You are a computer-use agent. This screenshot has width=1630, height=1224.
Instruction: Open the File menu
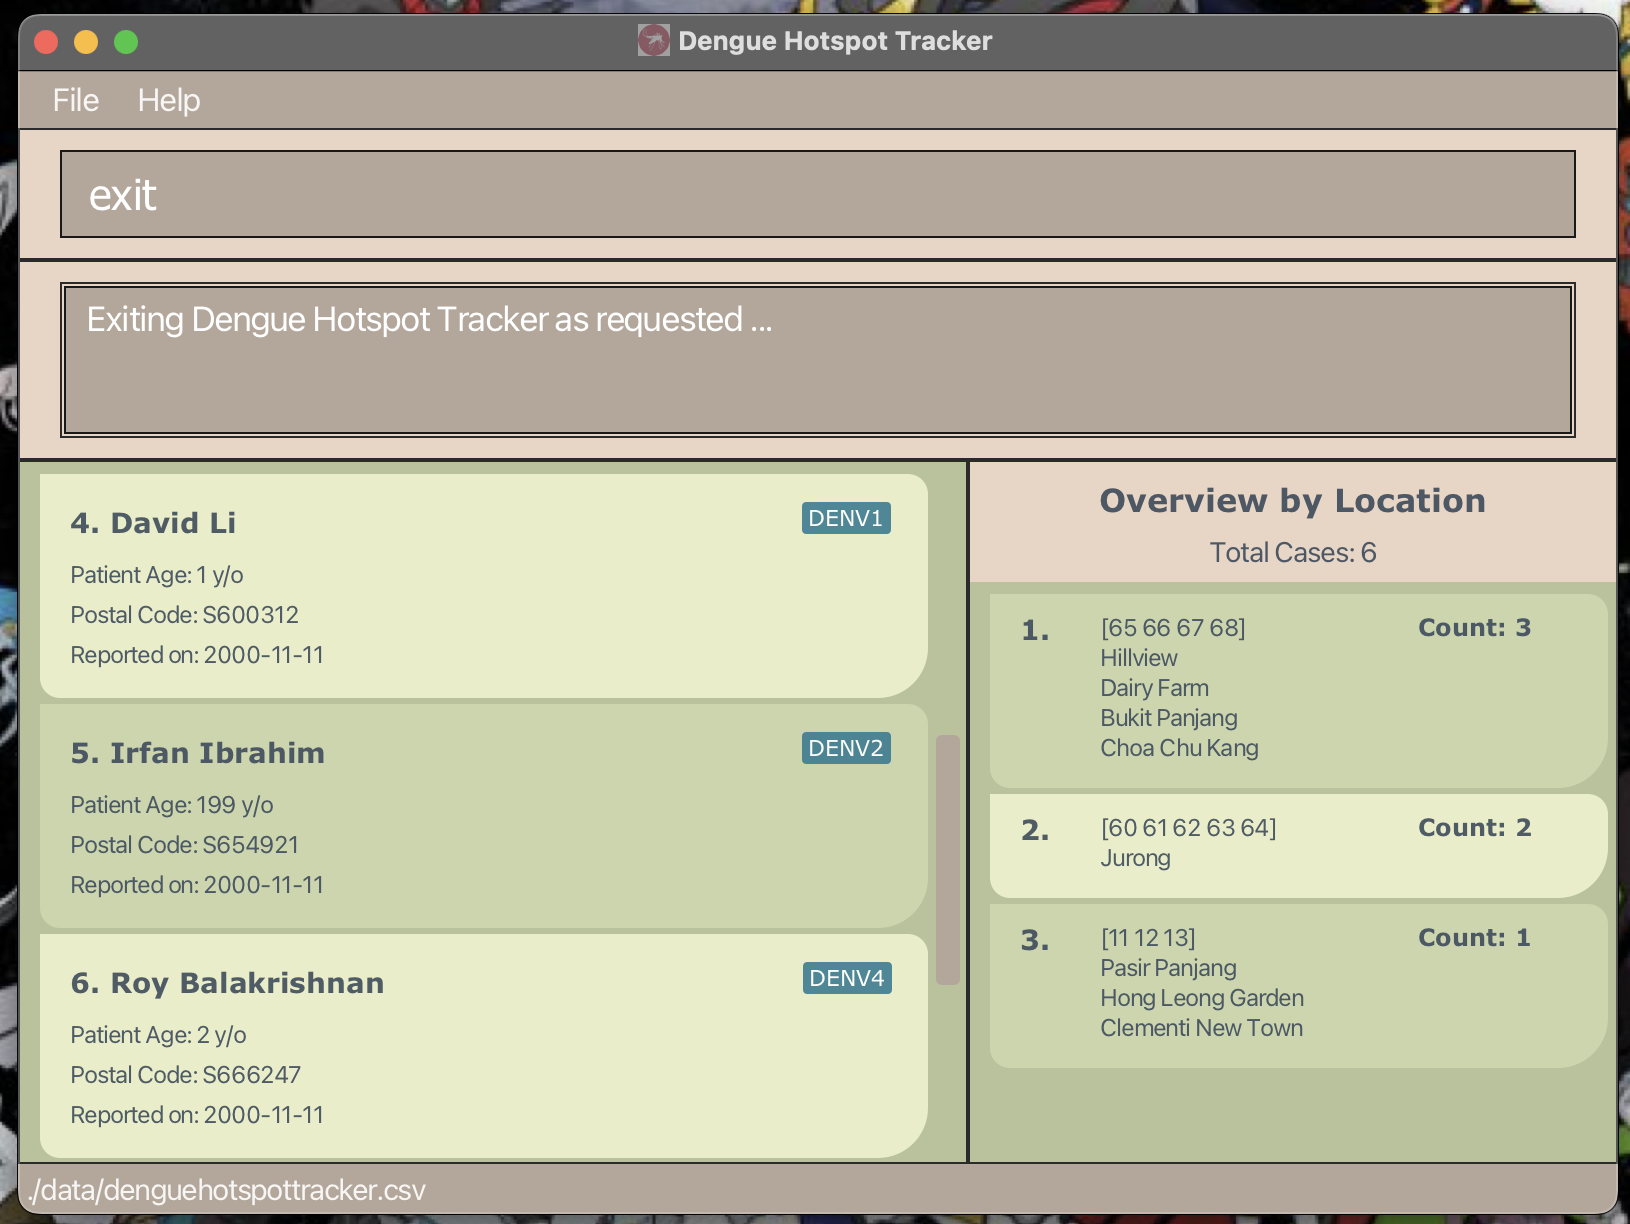pyautogui.click(x=76, y=100)
